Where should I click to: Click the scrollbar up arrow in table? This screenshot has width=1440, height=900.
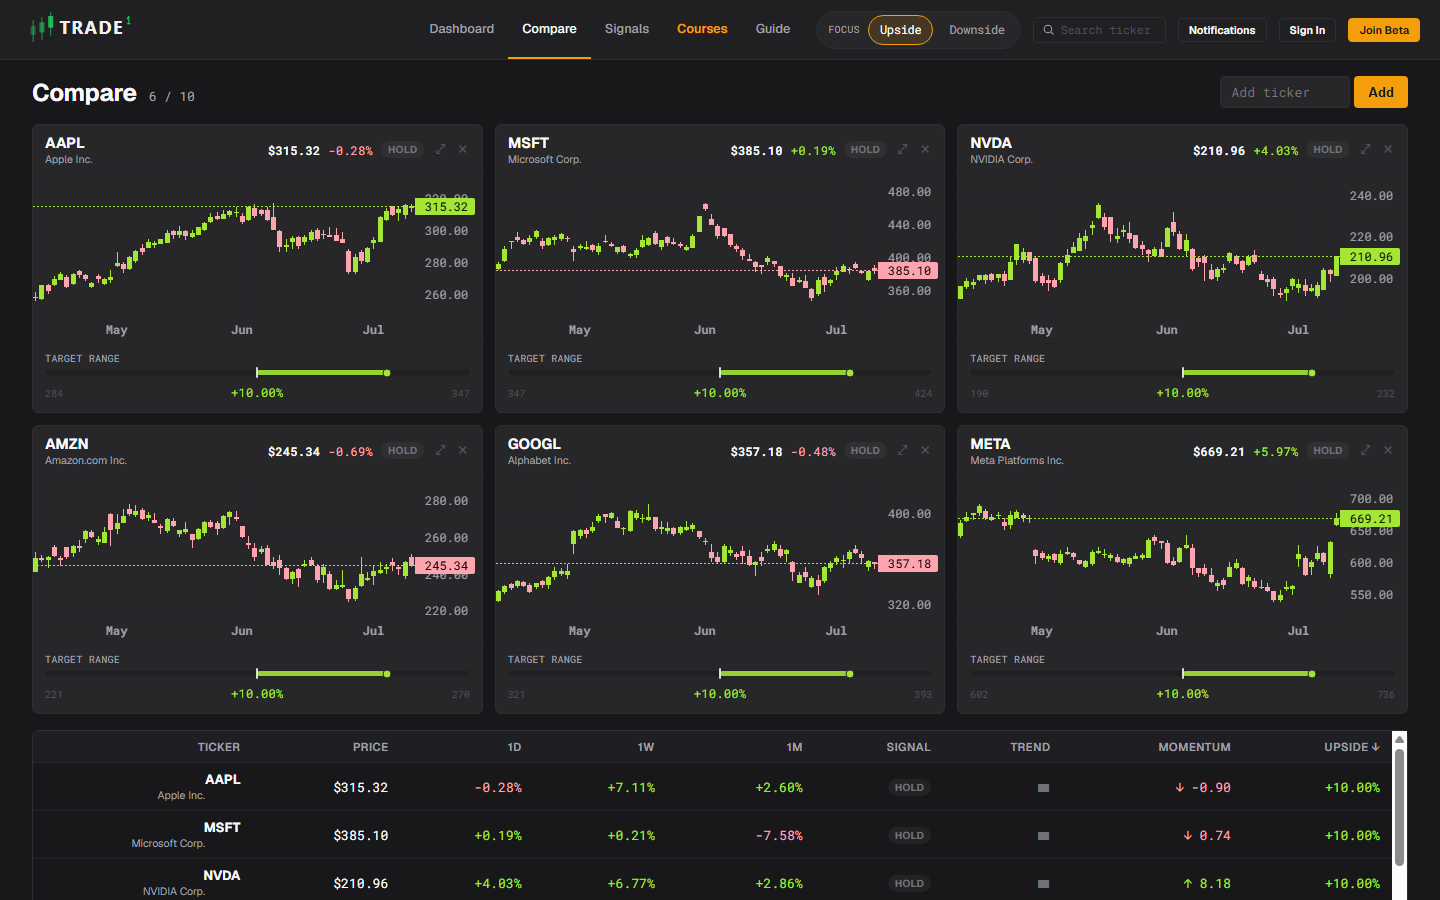[x=1399, y=739]
